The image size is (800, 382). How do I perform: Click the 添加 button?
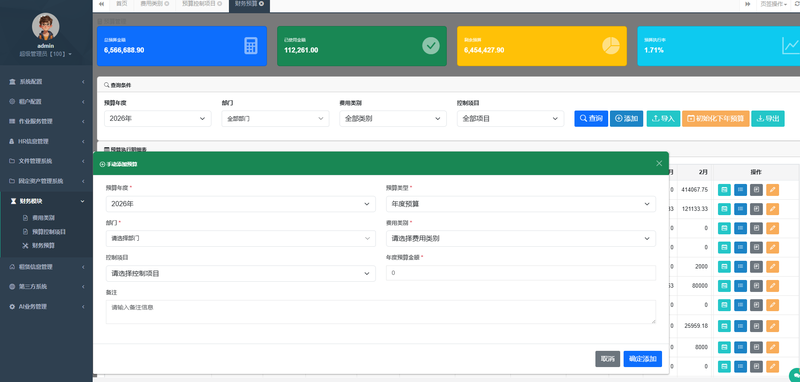click(627, 118)
